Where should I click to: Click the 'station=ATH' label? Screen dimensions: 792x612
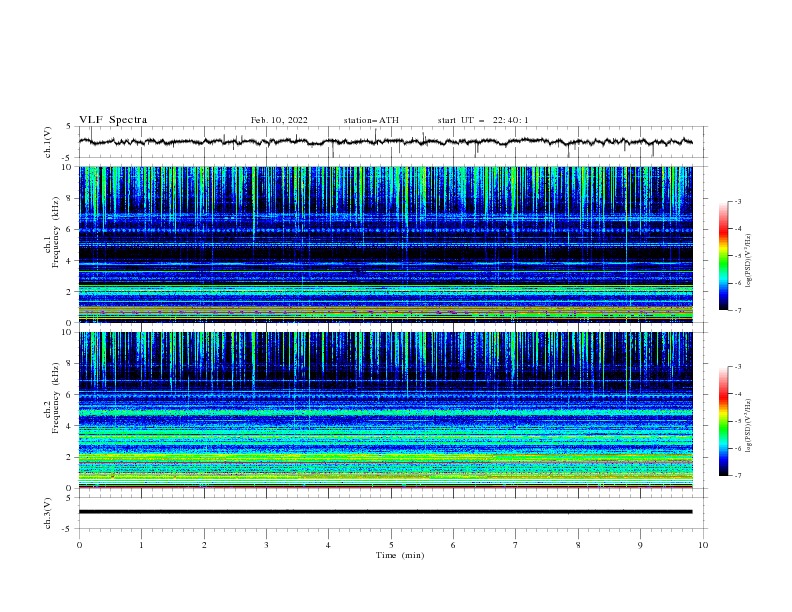[371, 120]
